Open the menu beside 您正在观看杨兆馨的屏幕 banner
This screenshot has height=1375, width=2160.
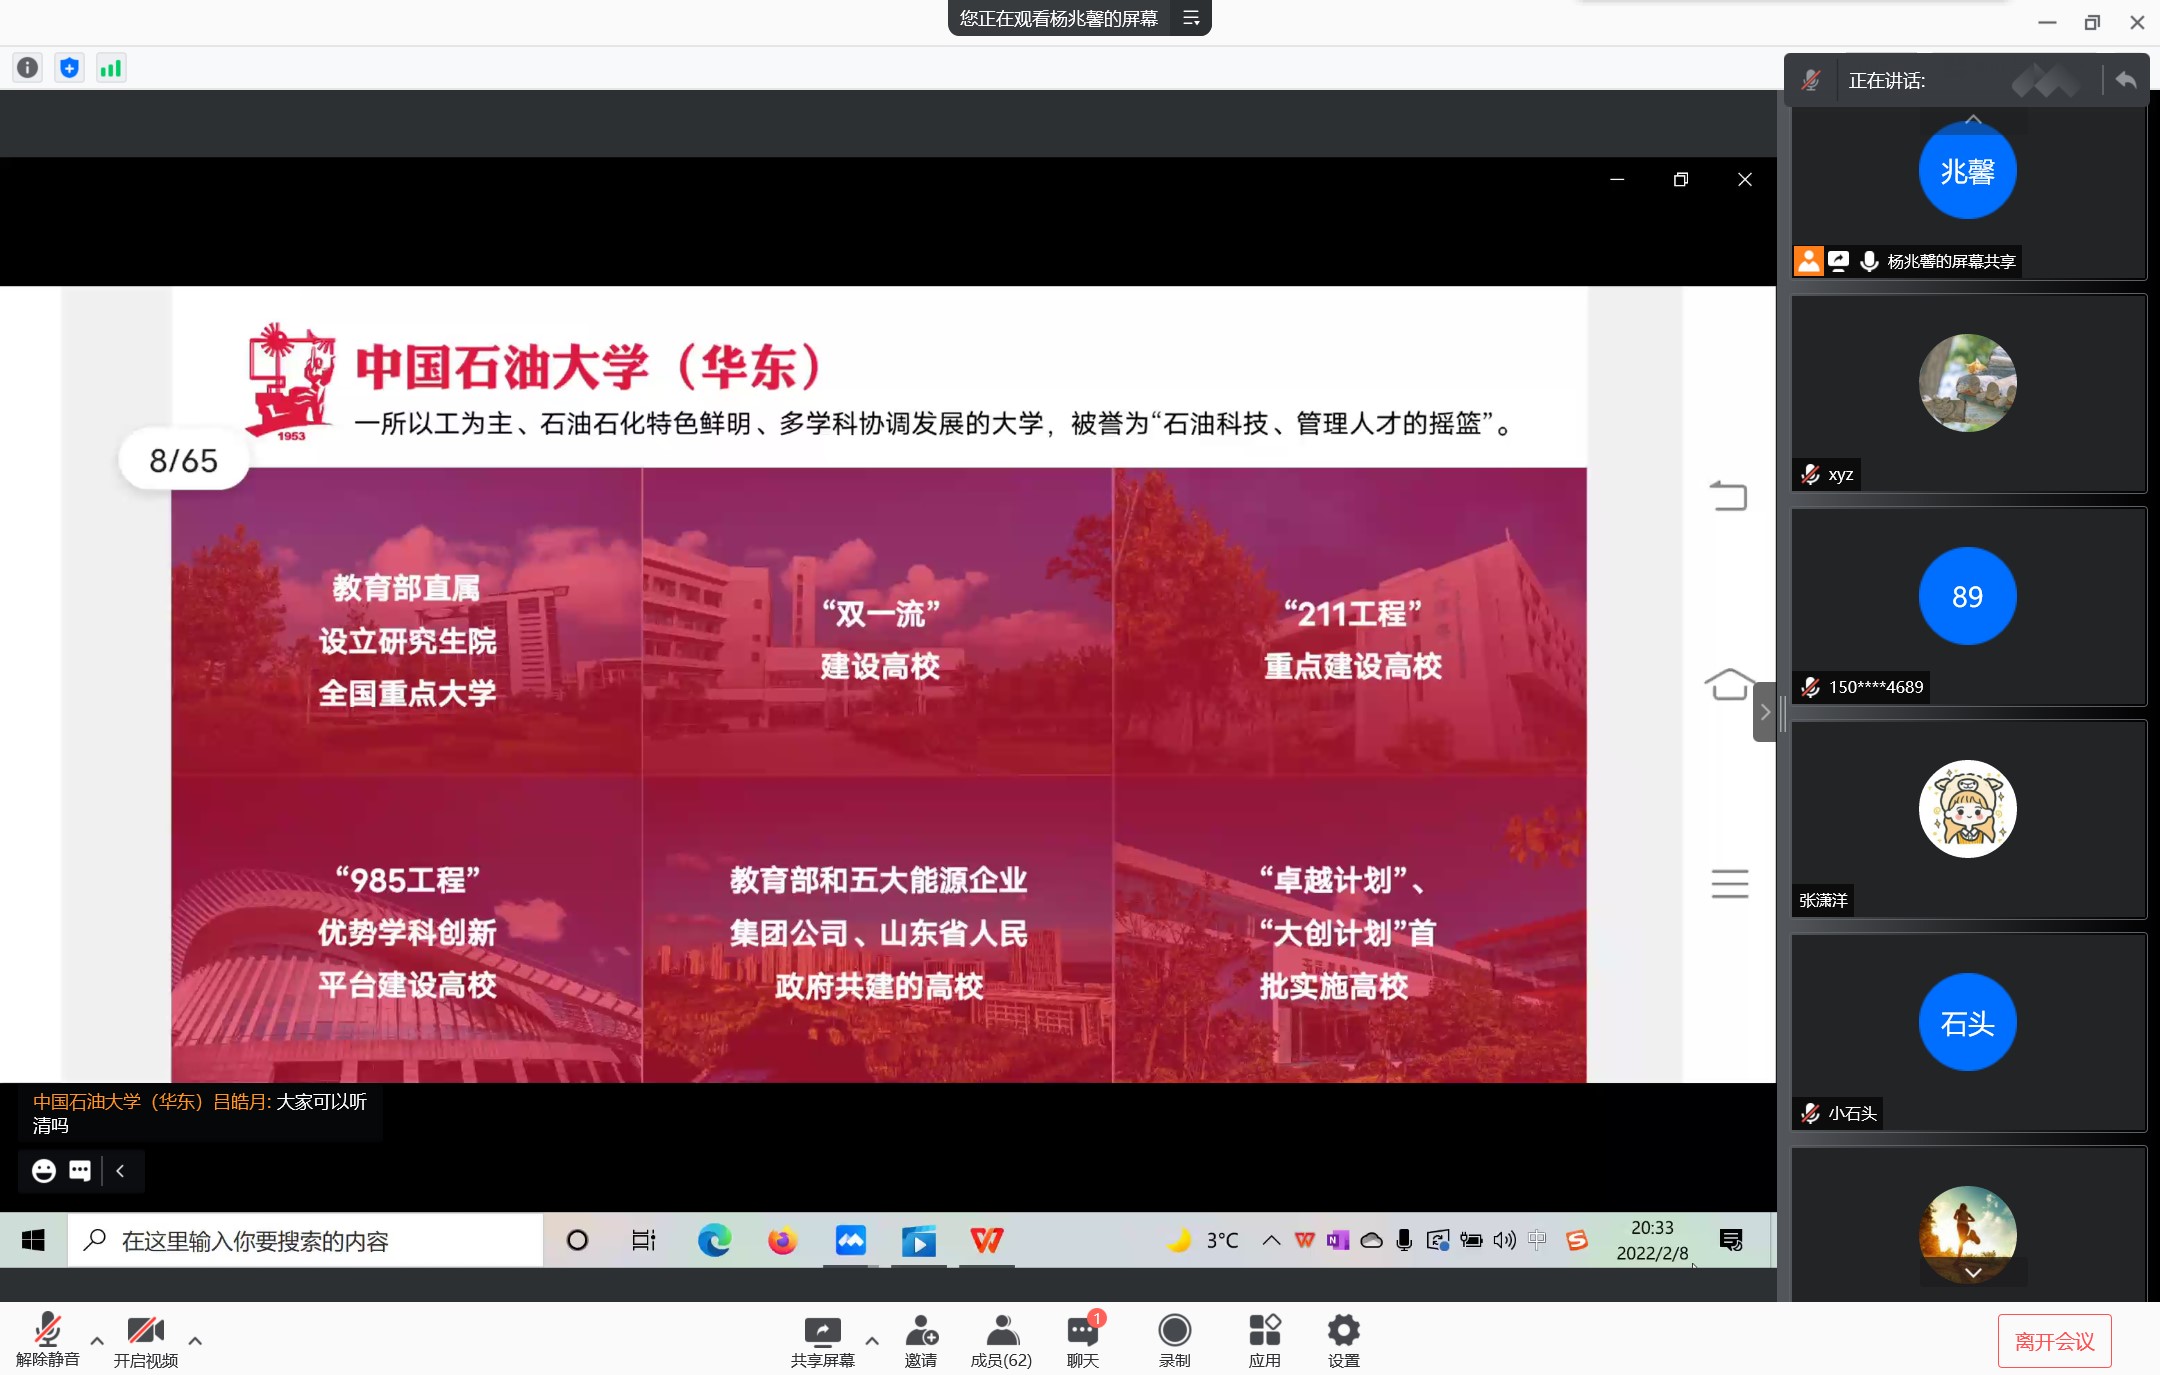click(x=1191, y=17)
